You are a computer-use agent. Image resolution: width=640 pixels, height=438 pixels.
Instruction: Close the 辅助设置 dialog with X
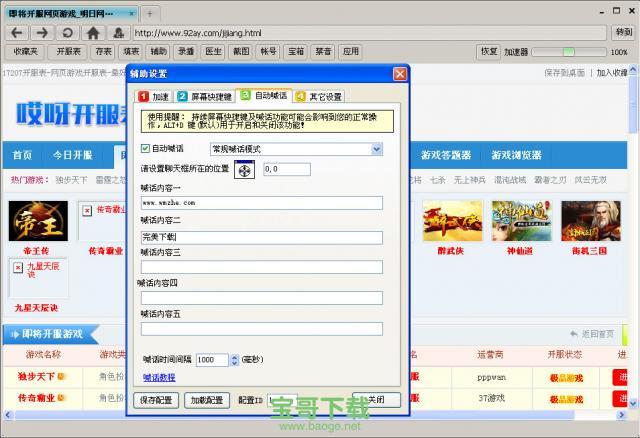pos(400,74)
